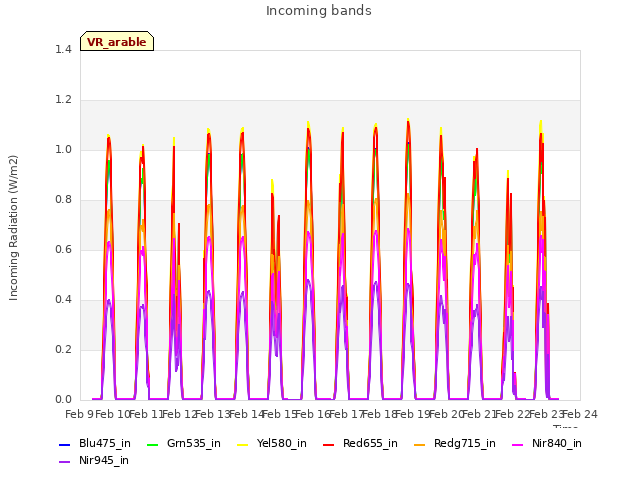Select the Nir945_in legend entry

[x=94, y=460]
